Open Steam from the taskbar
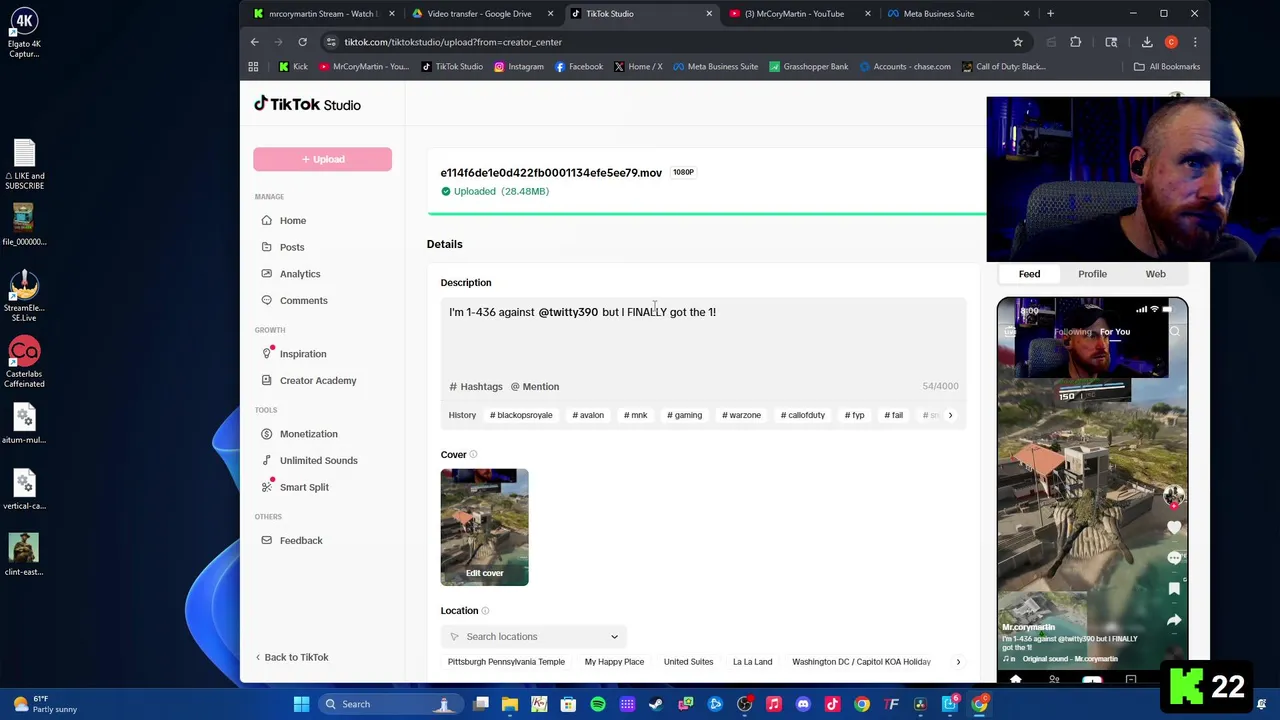The height and width of the screenshot is (720, 1280). click(x=656, y=704)
